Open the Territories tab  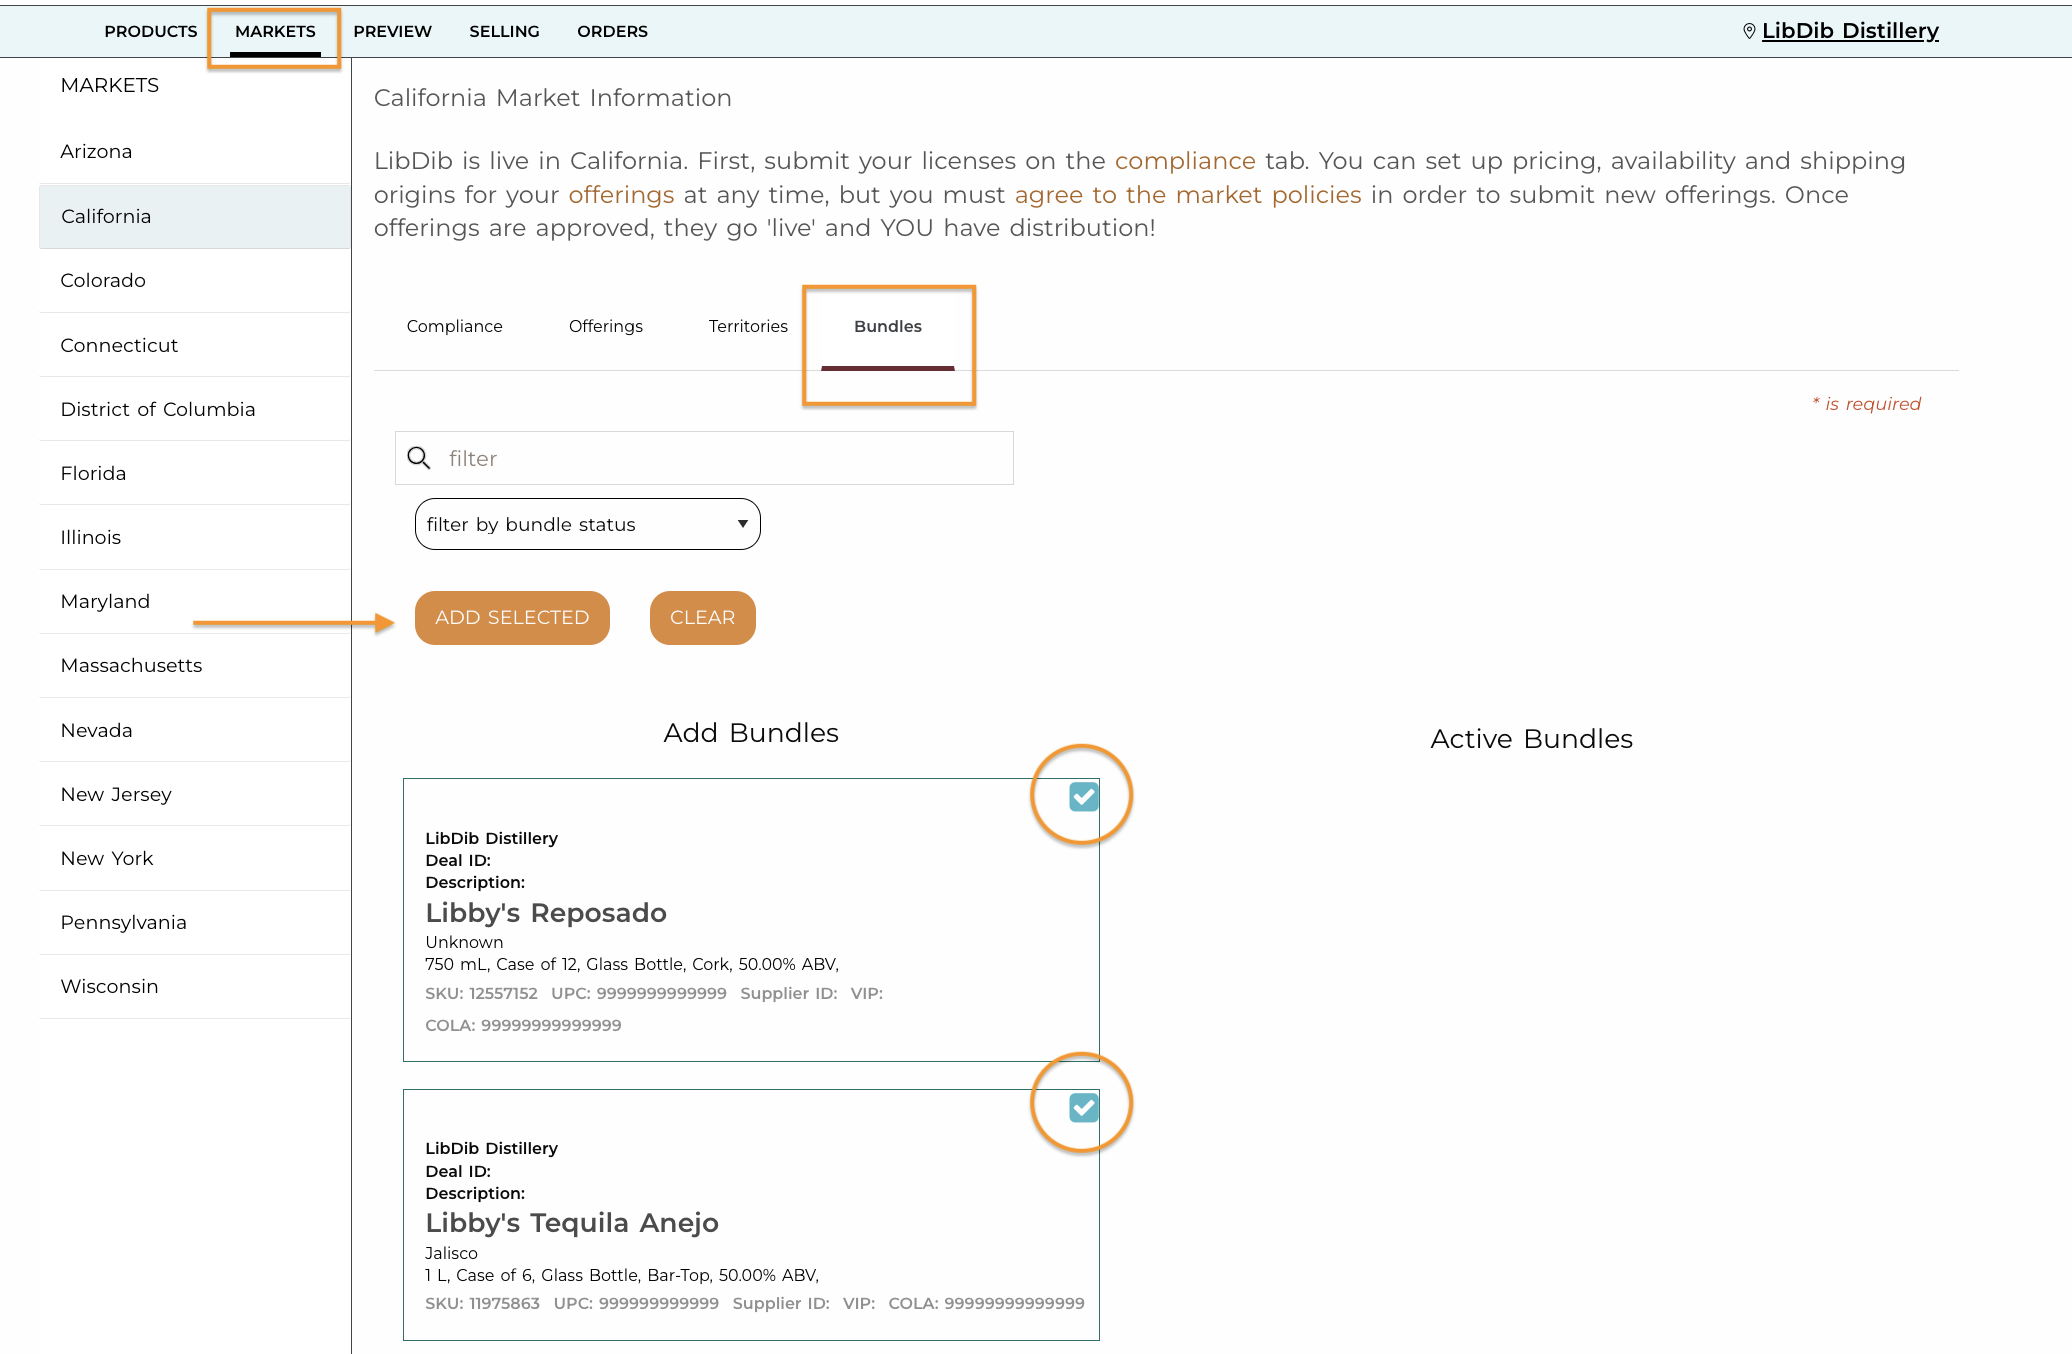748,326
